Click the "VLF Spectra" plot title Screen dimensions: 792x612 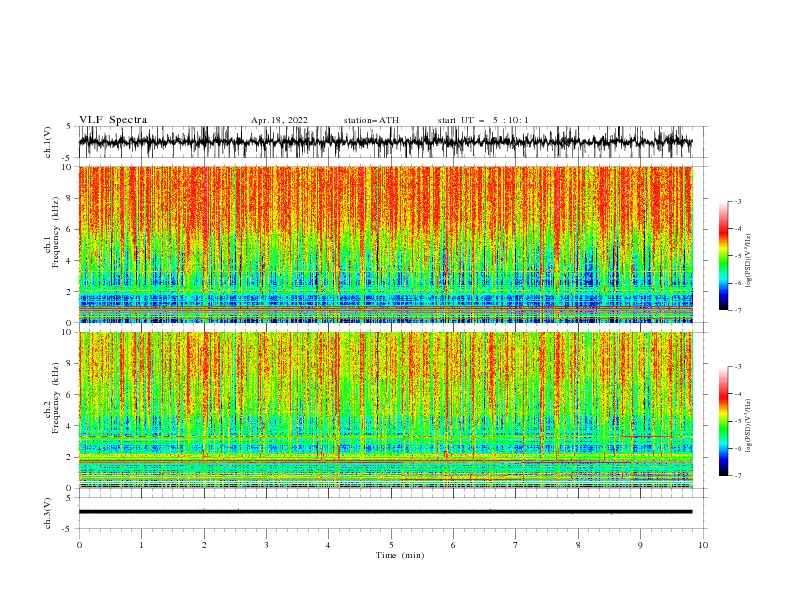pos(113,120)
